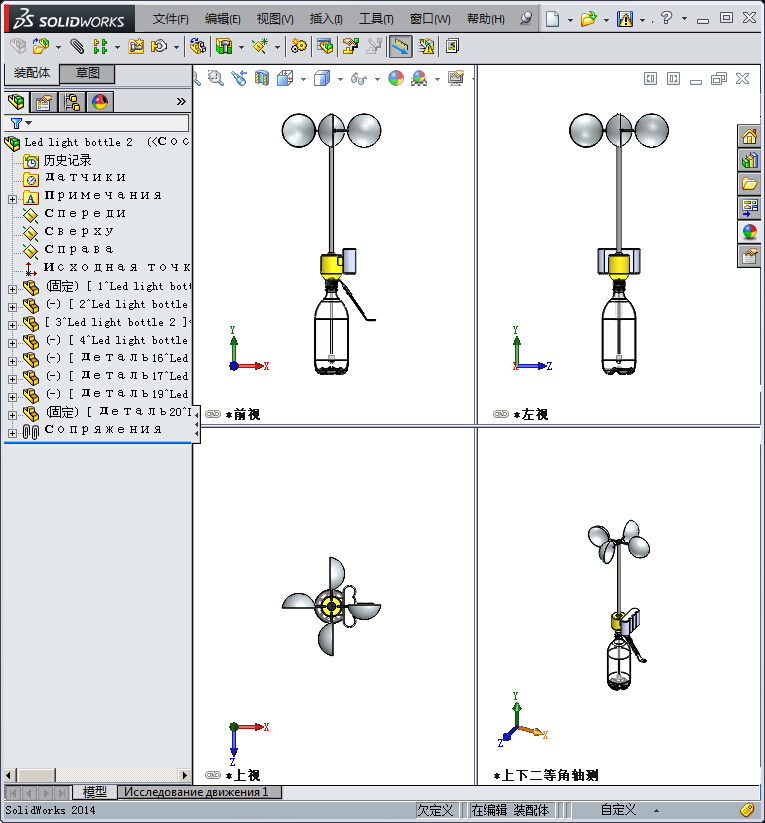
Task: Click the Interference Detection toolbar icon
Action: [x=426, y=46]
